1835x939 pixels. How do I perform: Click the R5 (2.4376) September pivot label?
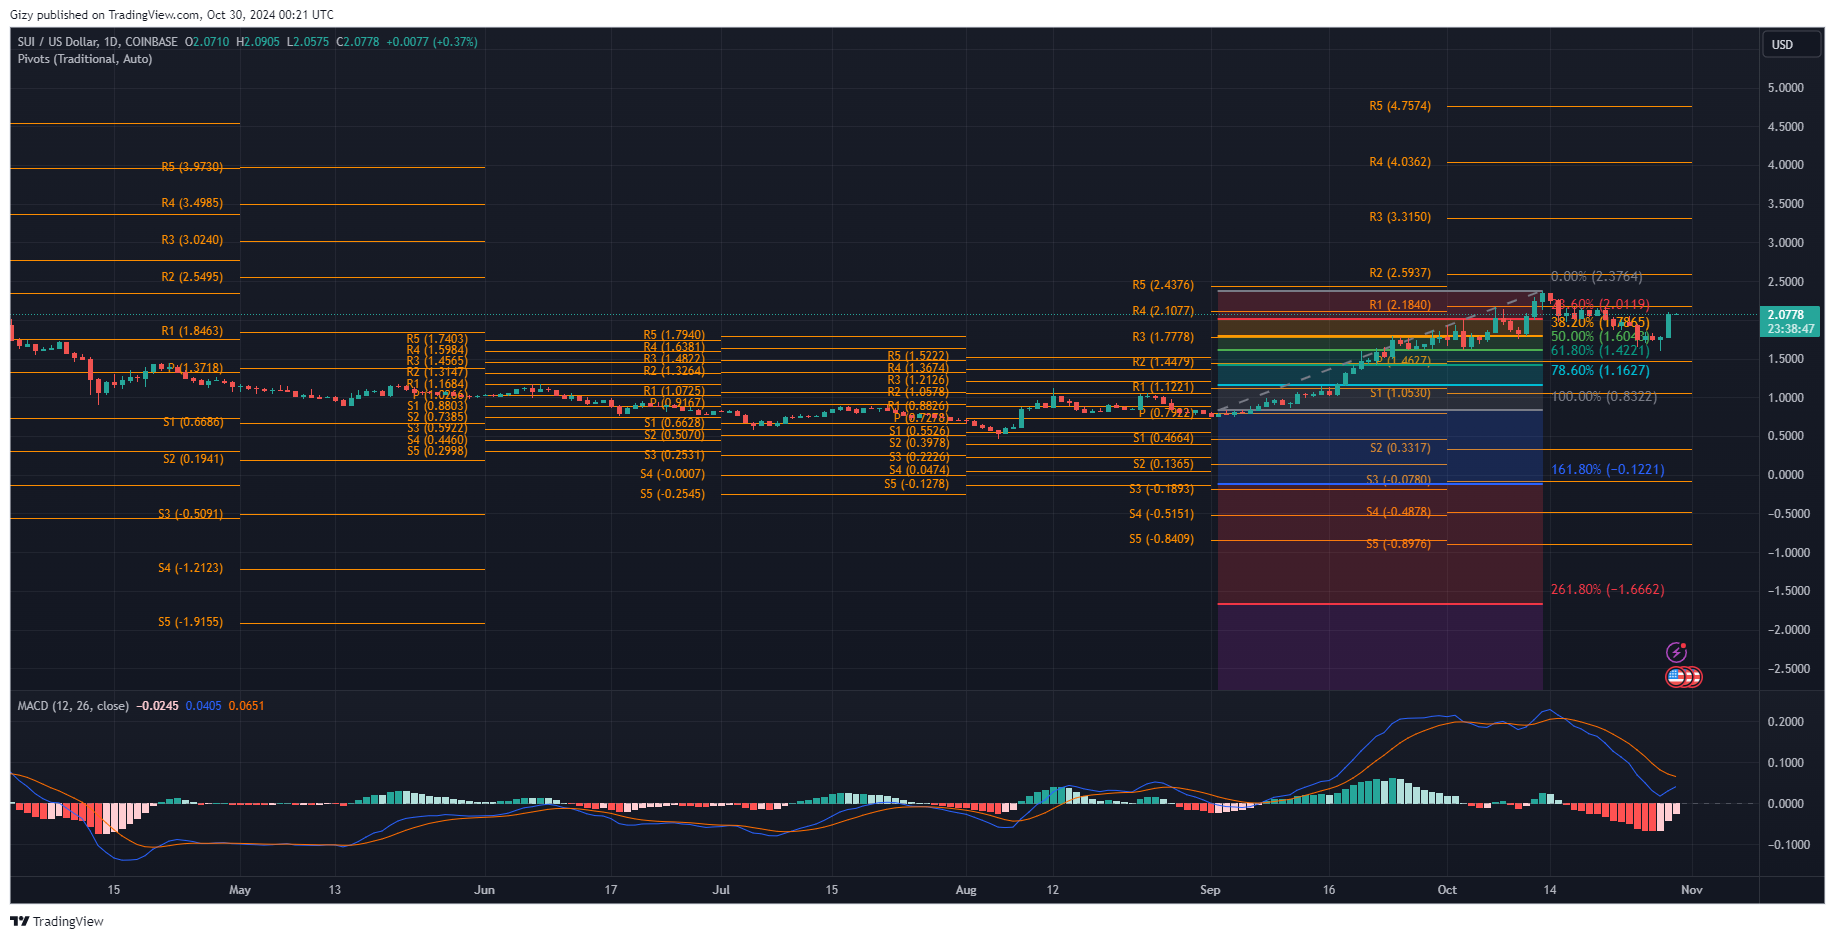coord(1163,285)
